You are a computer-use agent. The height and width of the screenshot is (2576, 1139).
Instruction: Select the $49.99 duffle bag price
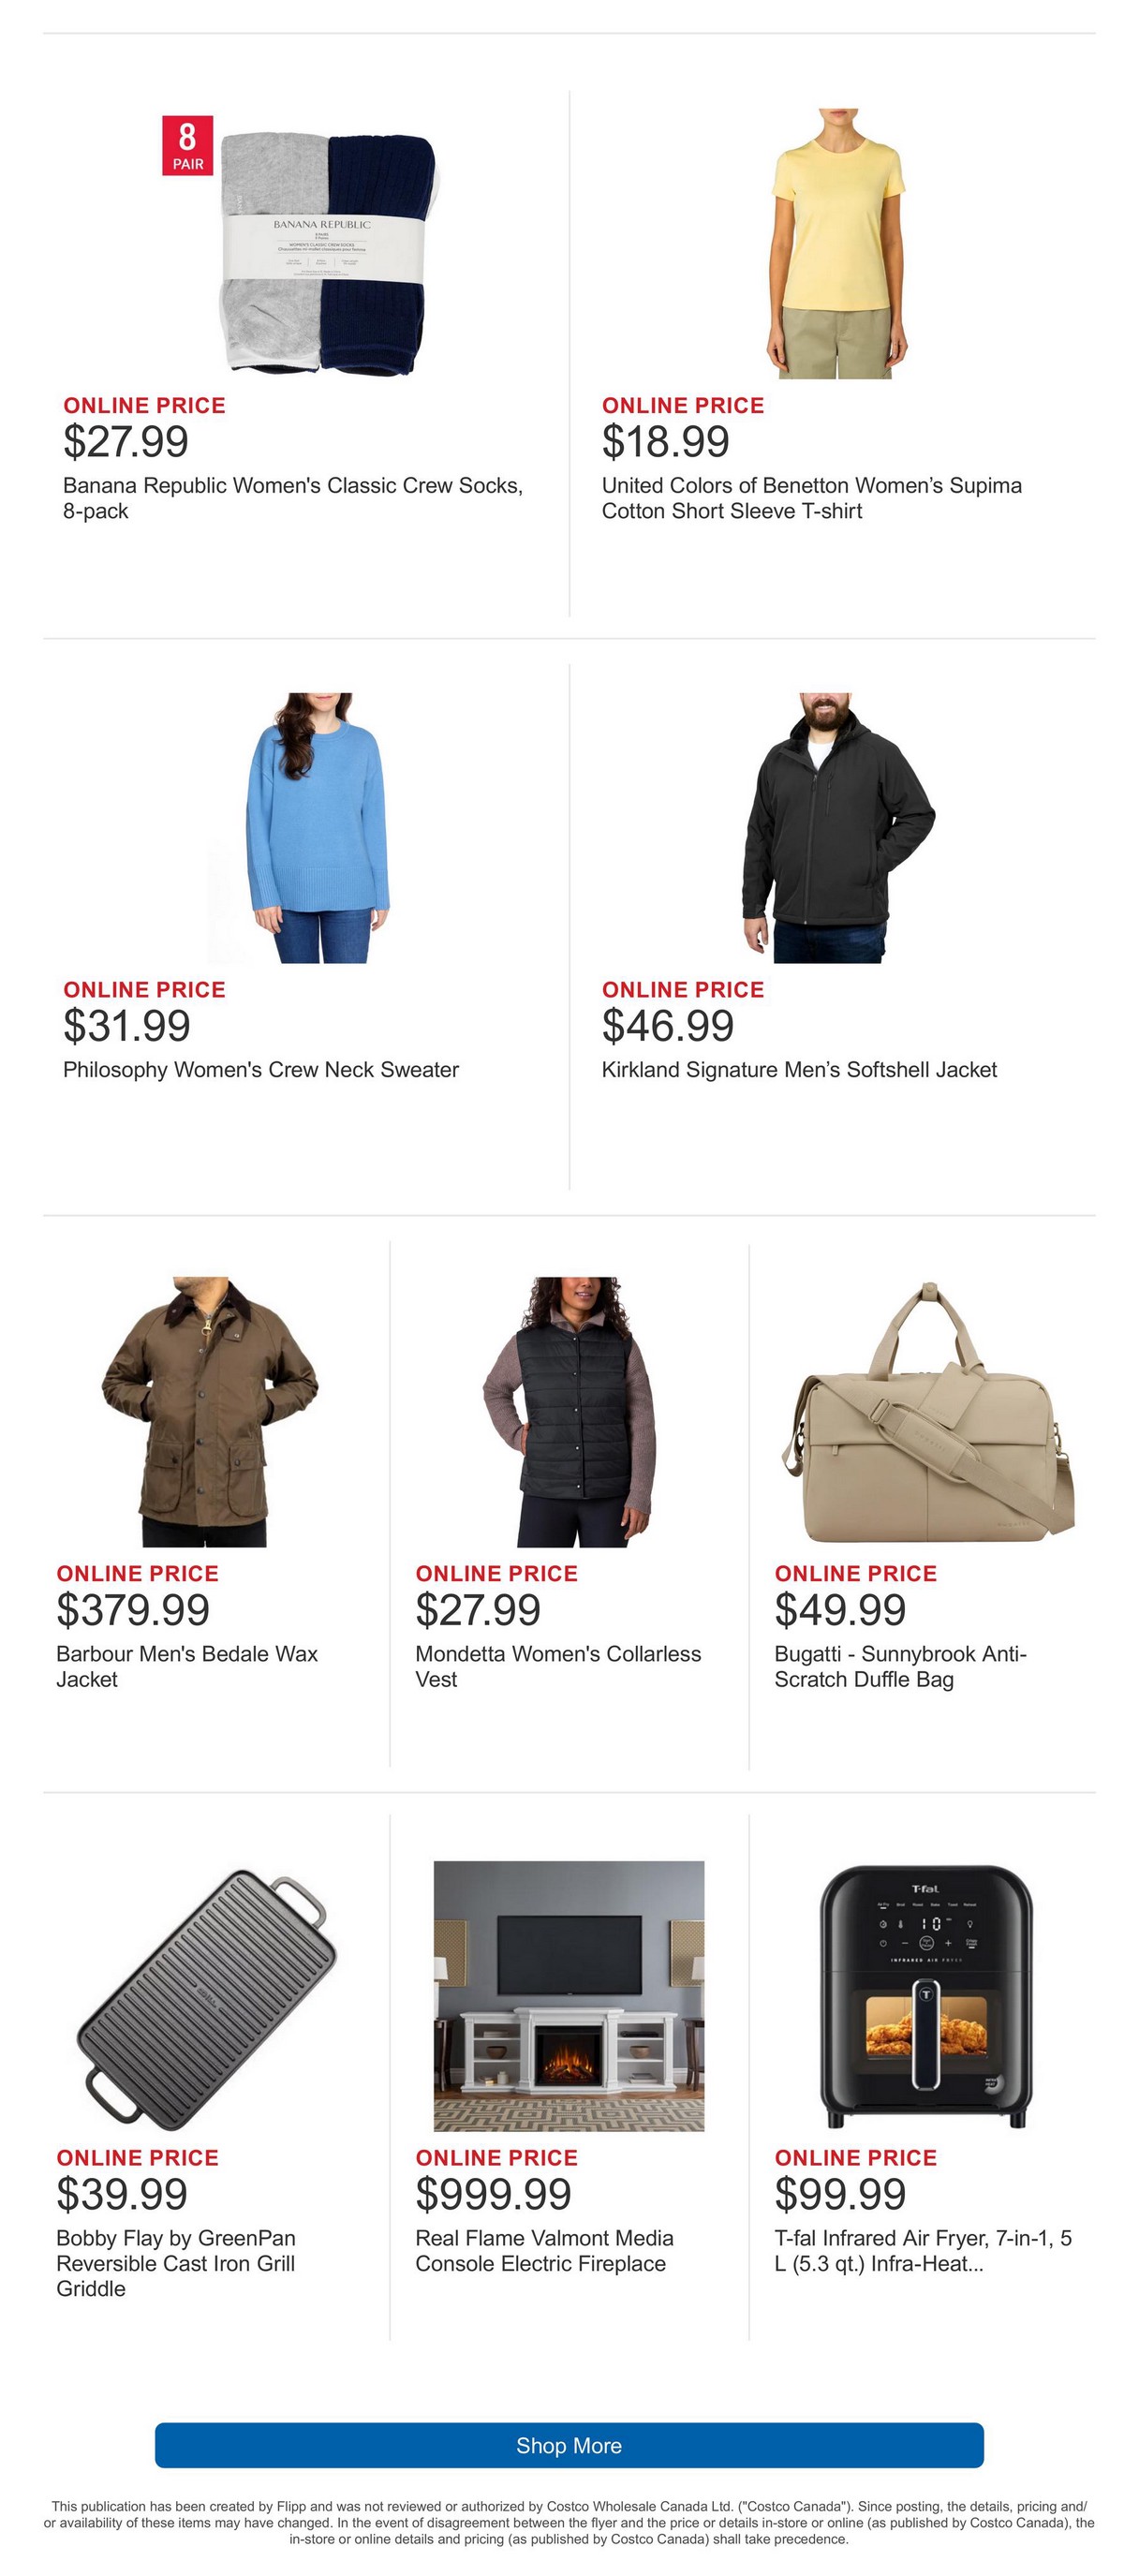(840, 1610)
